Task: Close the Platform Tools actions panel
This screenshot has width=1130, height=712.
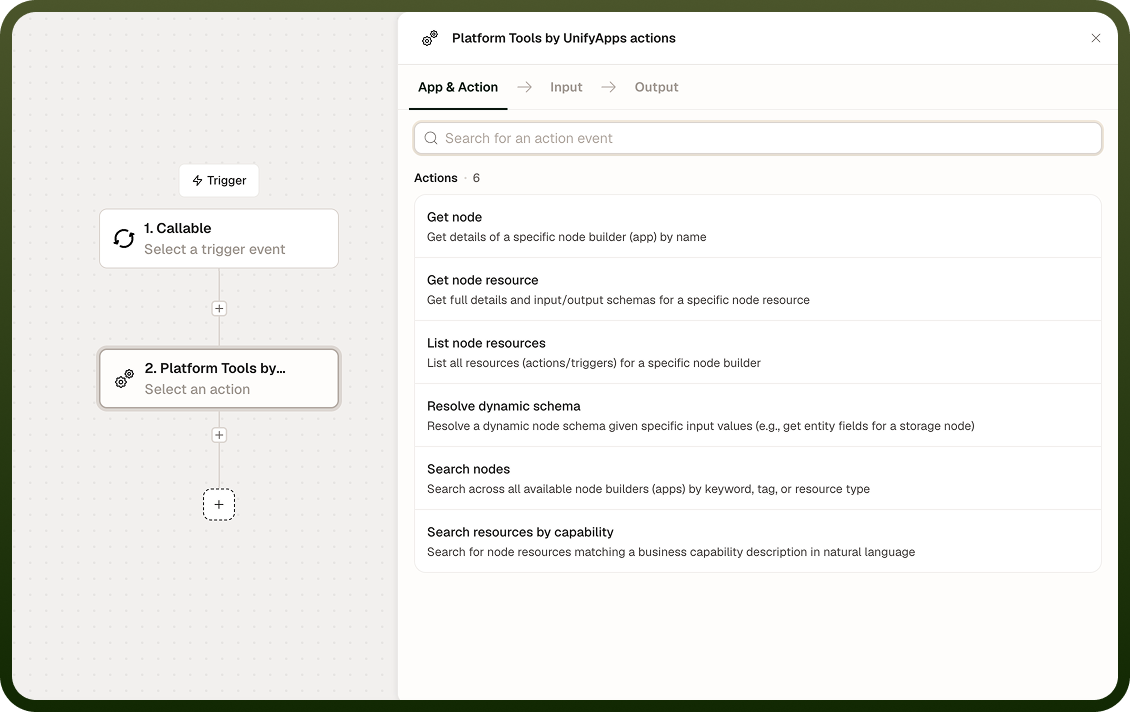Action: coord(1095,38)
